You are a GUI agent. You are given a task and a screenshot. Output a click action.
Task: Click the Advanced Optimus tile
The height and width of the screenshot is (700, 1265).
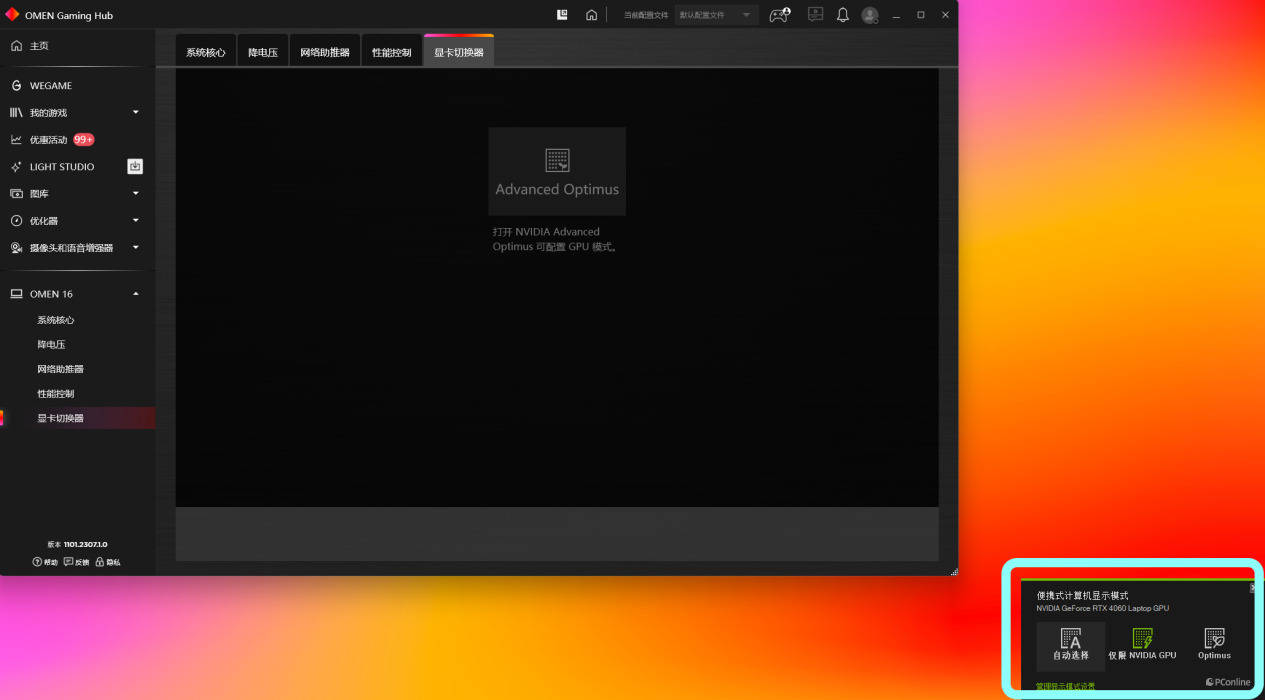pyautogui.click(x=557, y=171)
